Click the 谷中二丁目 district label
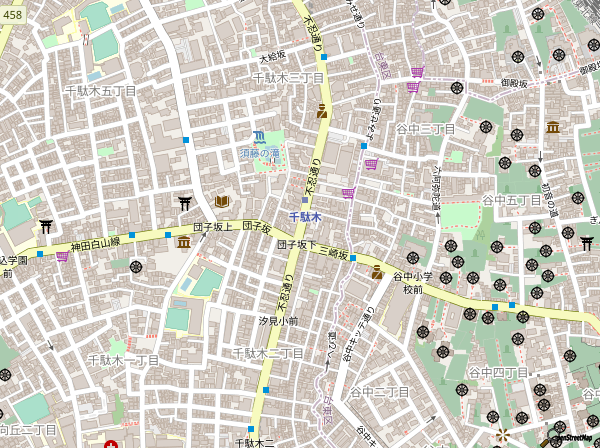 coord(379,391)
